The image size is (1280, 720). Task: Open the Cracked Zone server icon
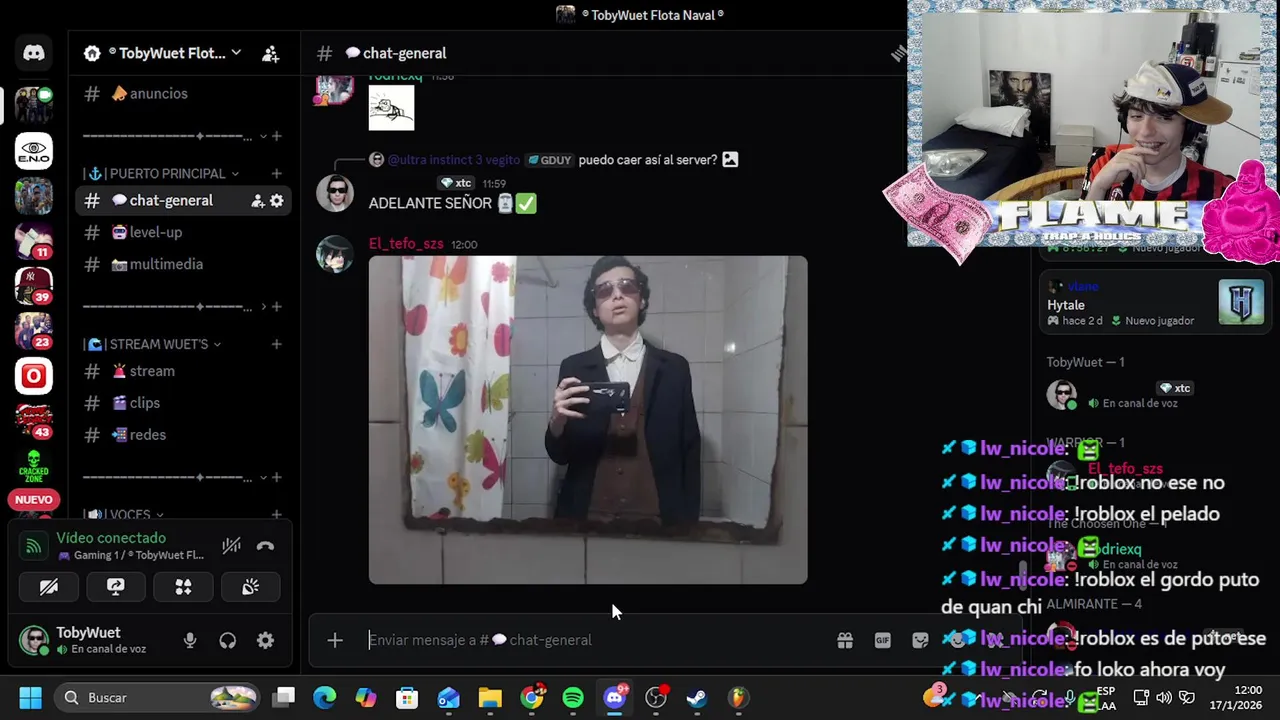[34, 466]
